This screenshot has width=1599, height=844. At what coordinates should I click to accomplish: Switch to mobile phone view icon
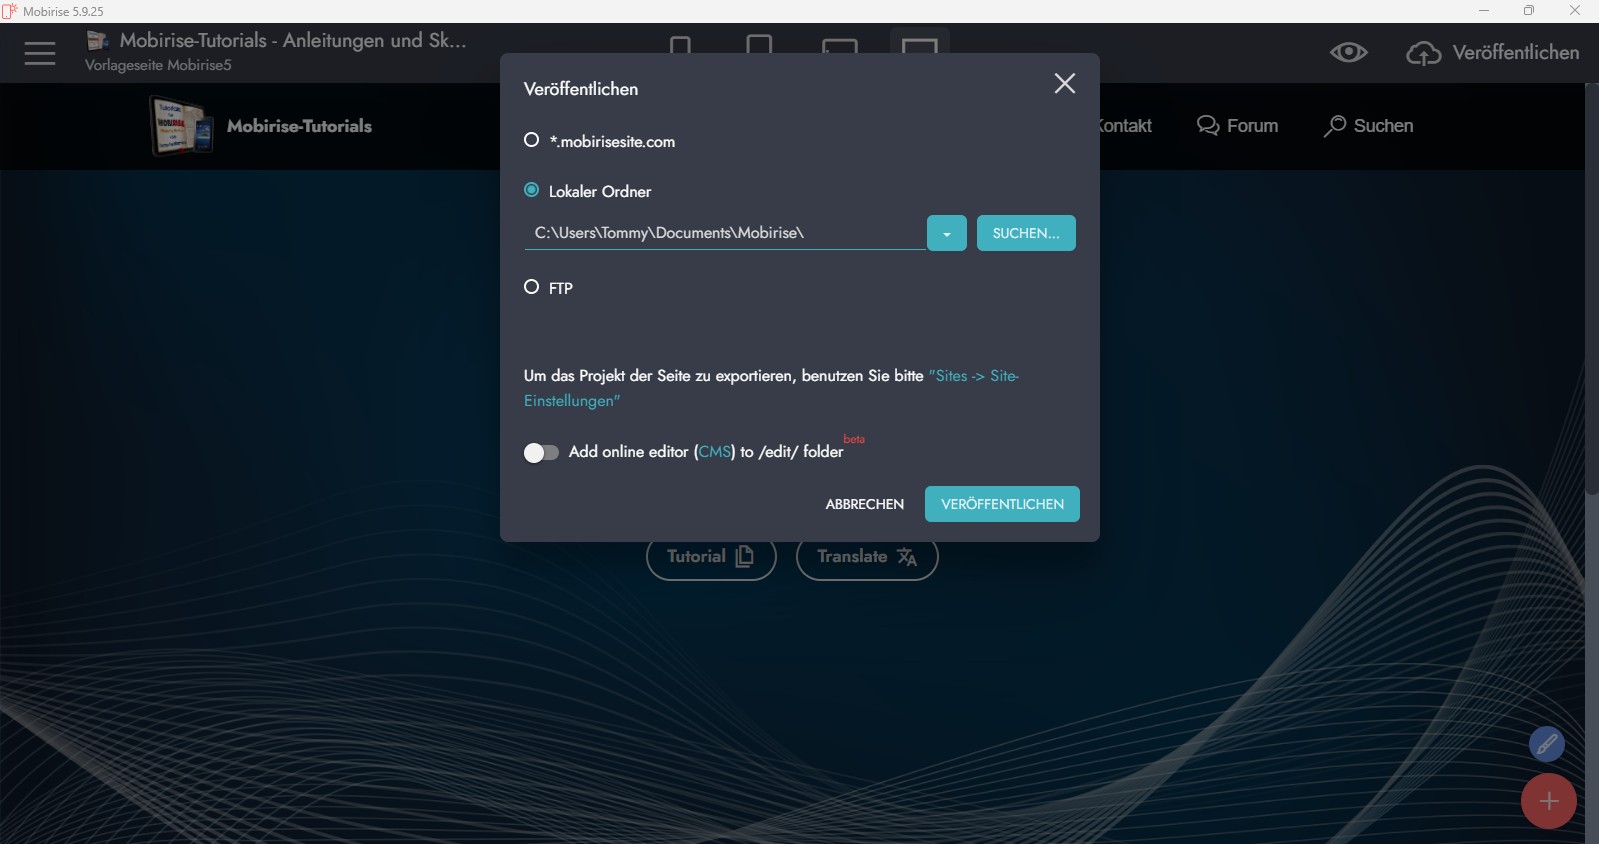(680, 45)
